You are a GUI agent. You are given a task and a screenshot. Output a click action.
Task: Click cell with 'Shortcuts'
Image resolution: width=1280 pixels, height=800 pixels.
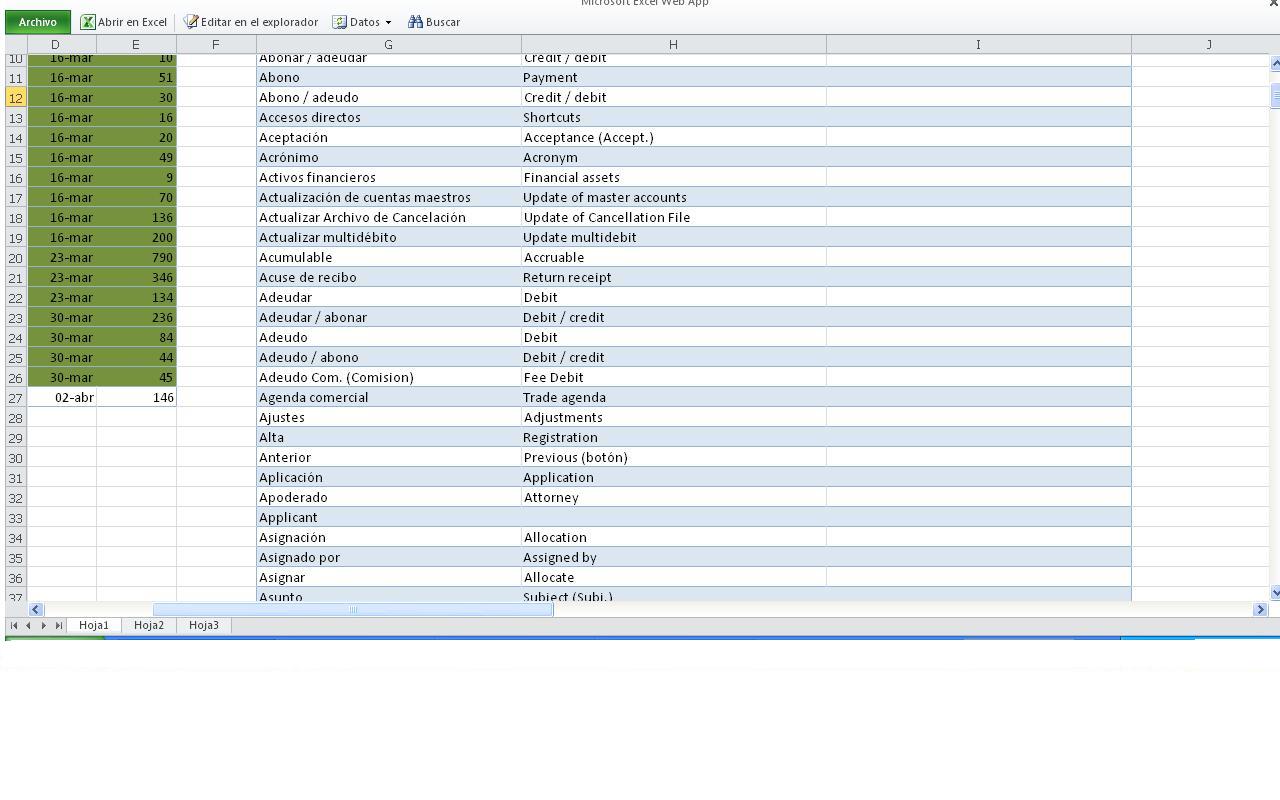674,117
